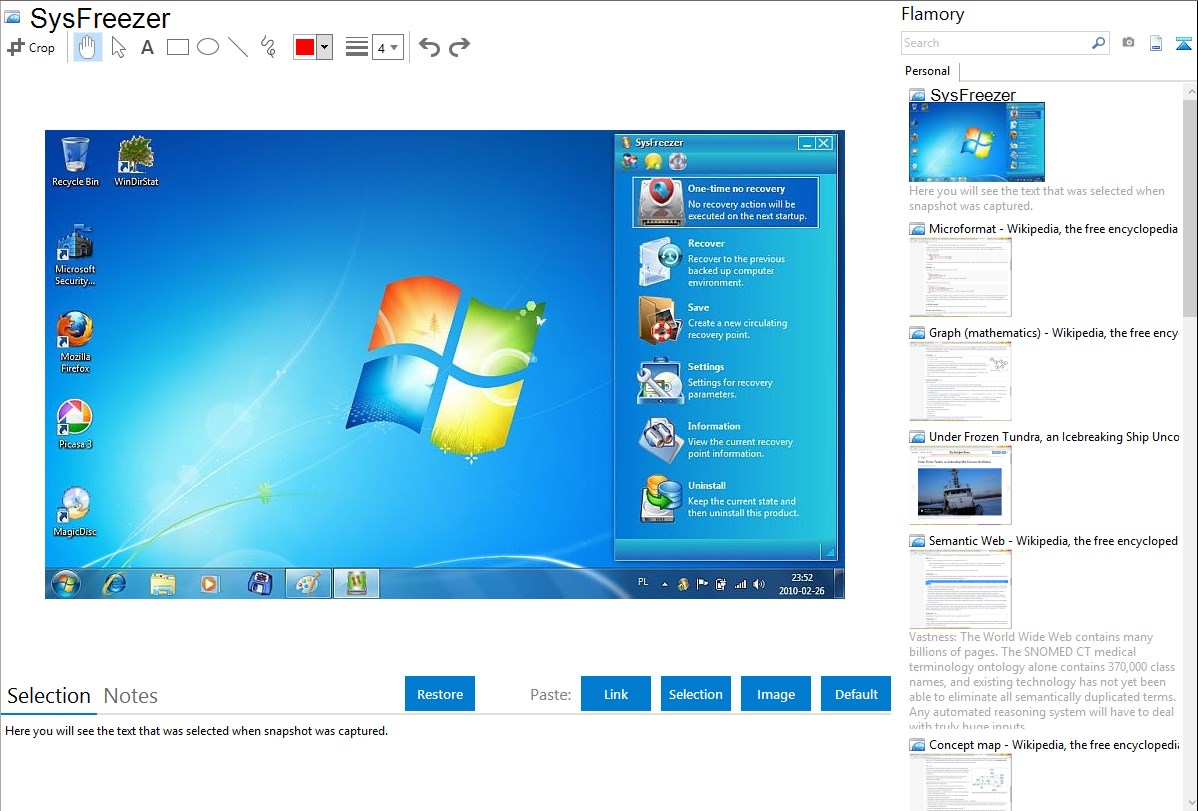Screen dimensions: 1198x811
Task: Open the SysFreezer snapshot thumbnail
Action: pos(976,142)
